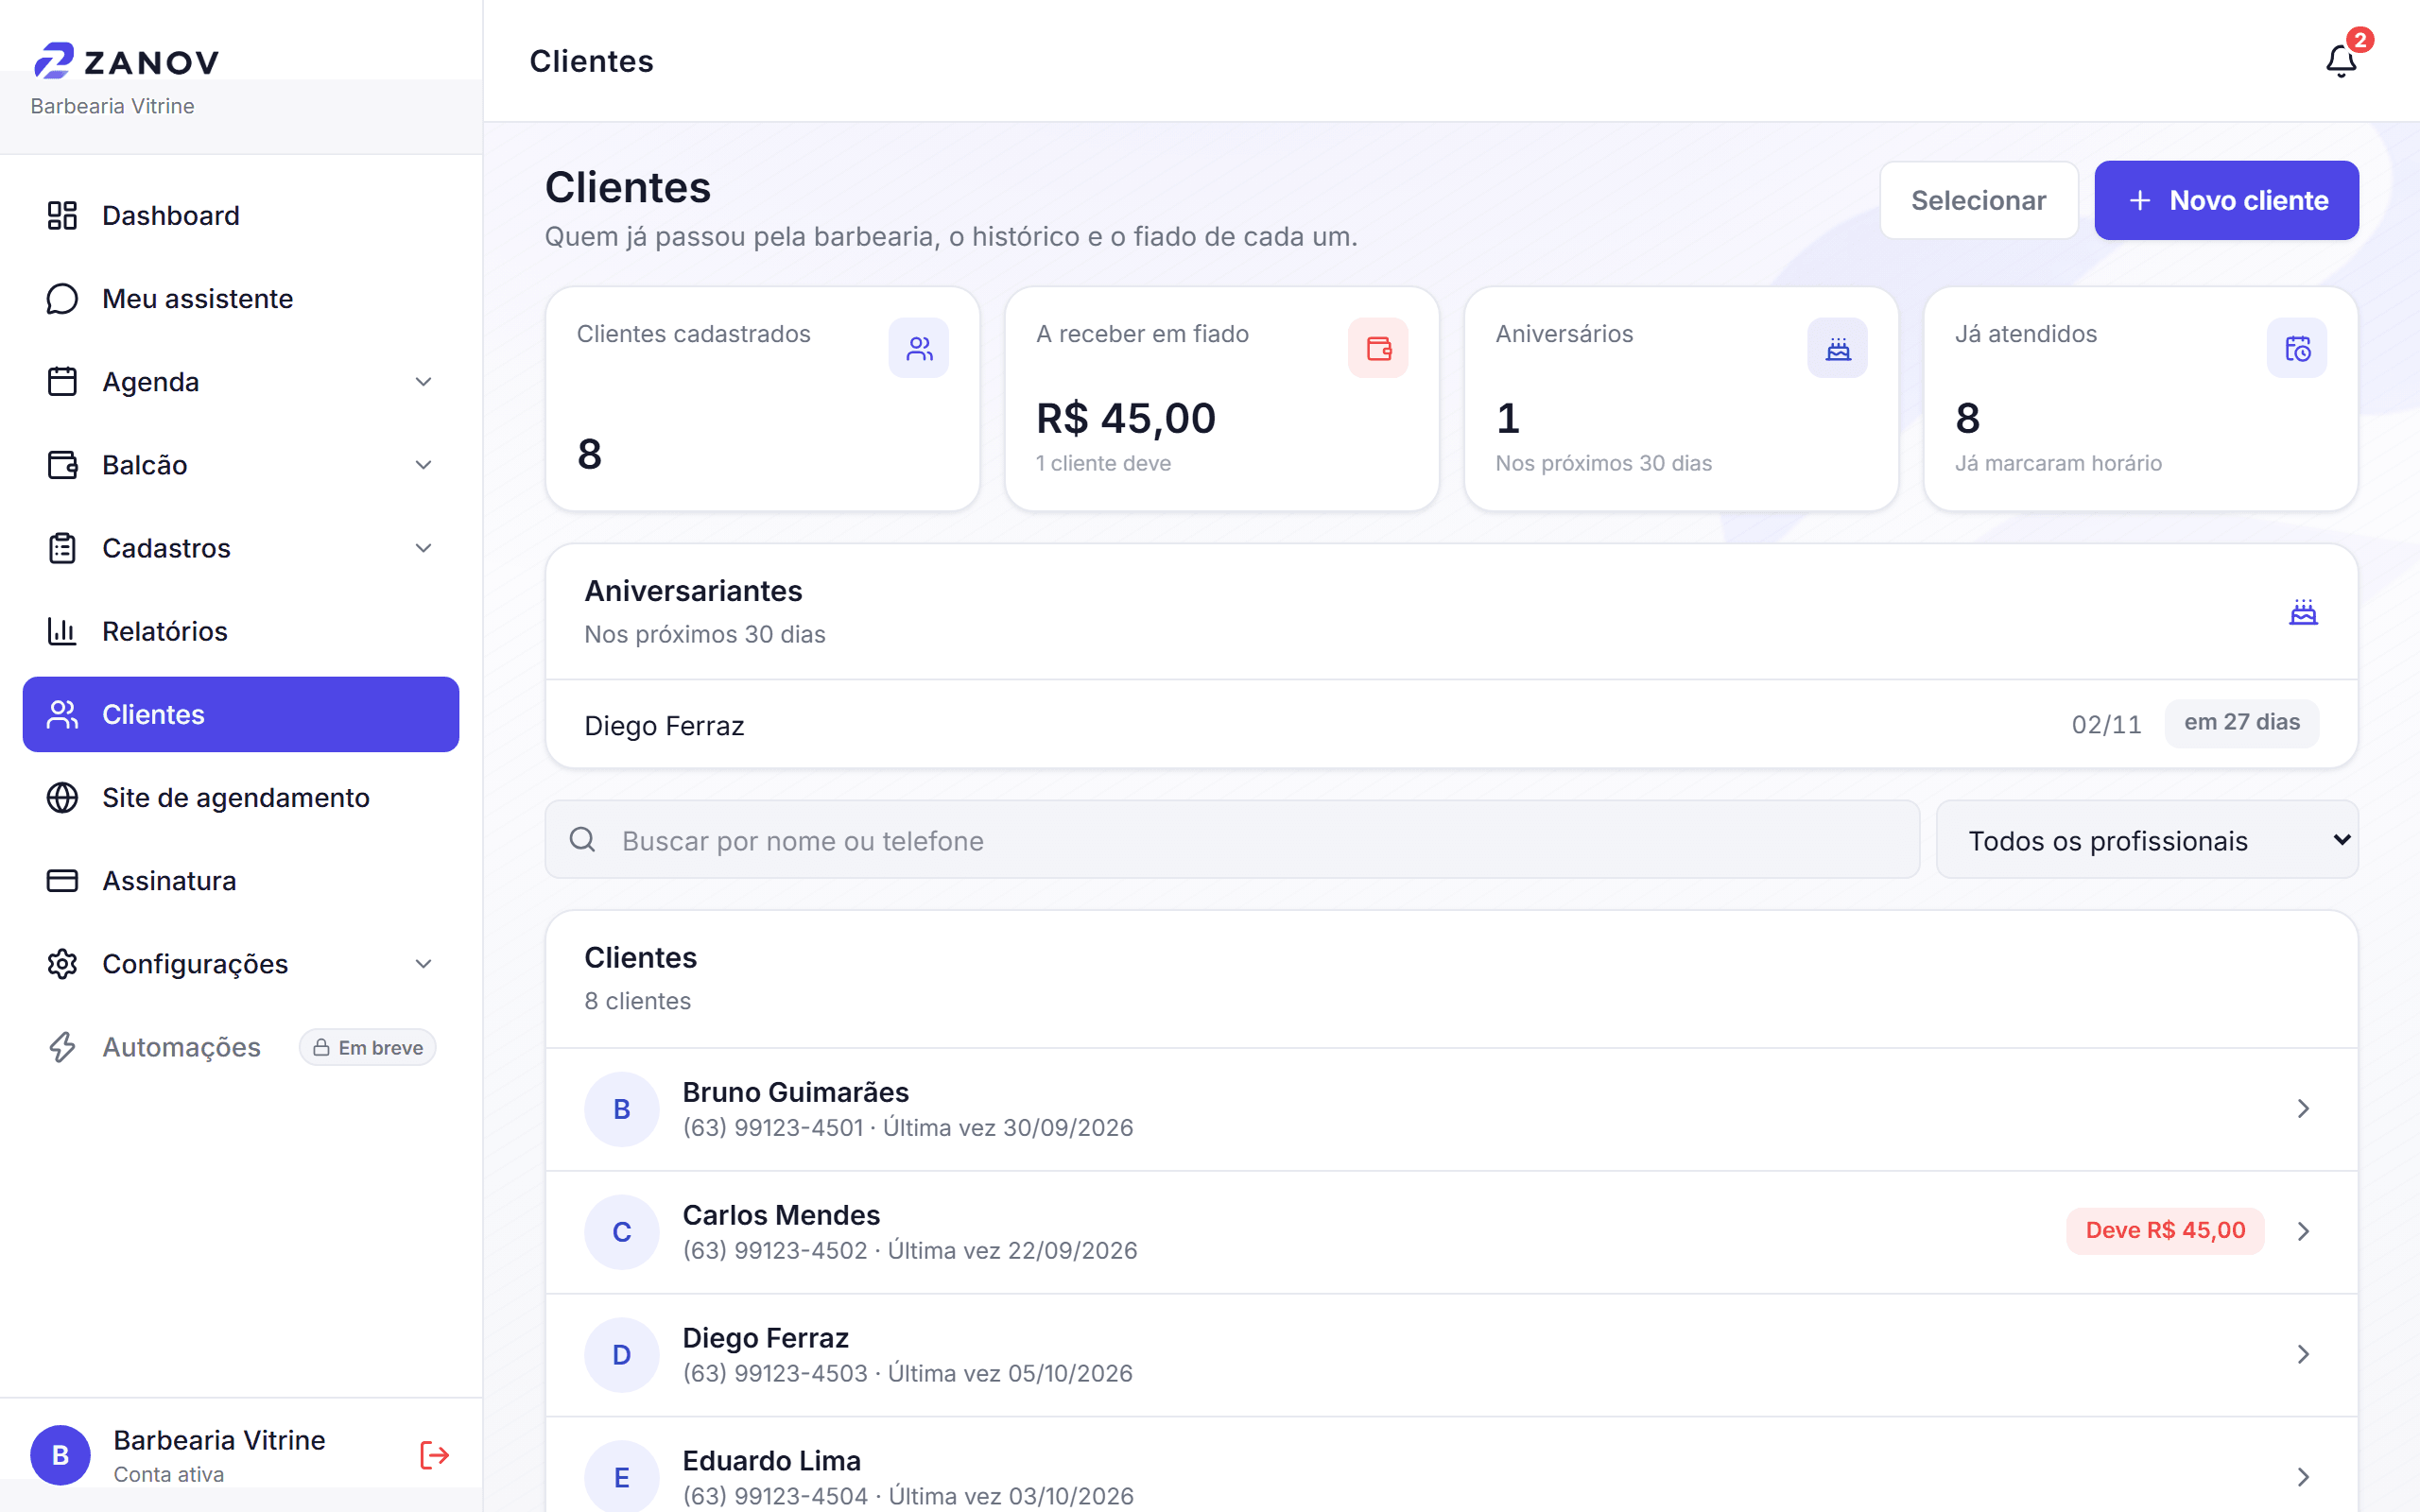Go to Dashboard in the sidebar

coord(241,215)
